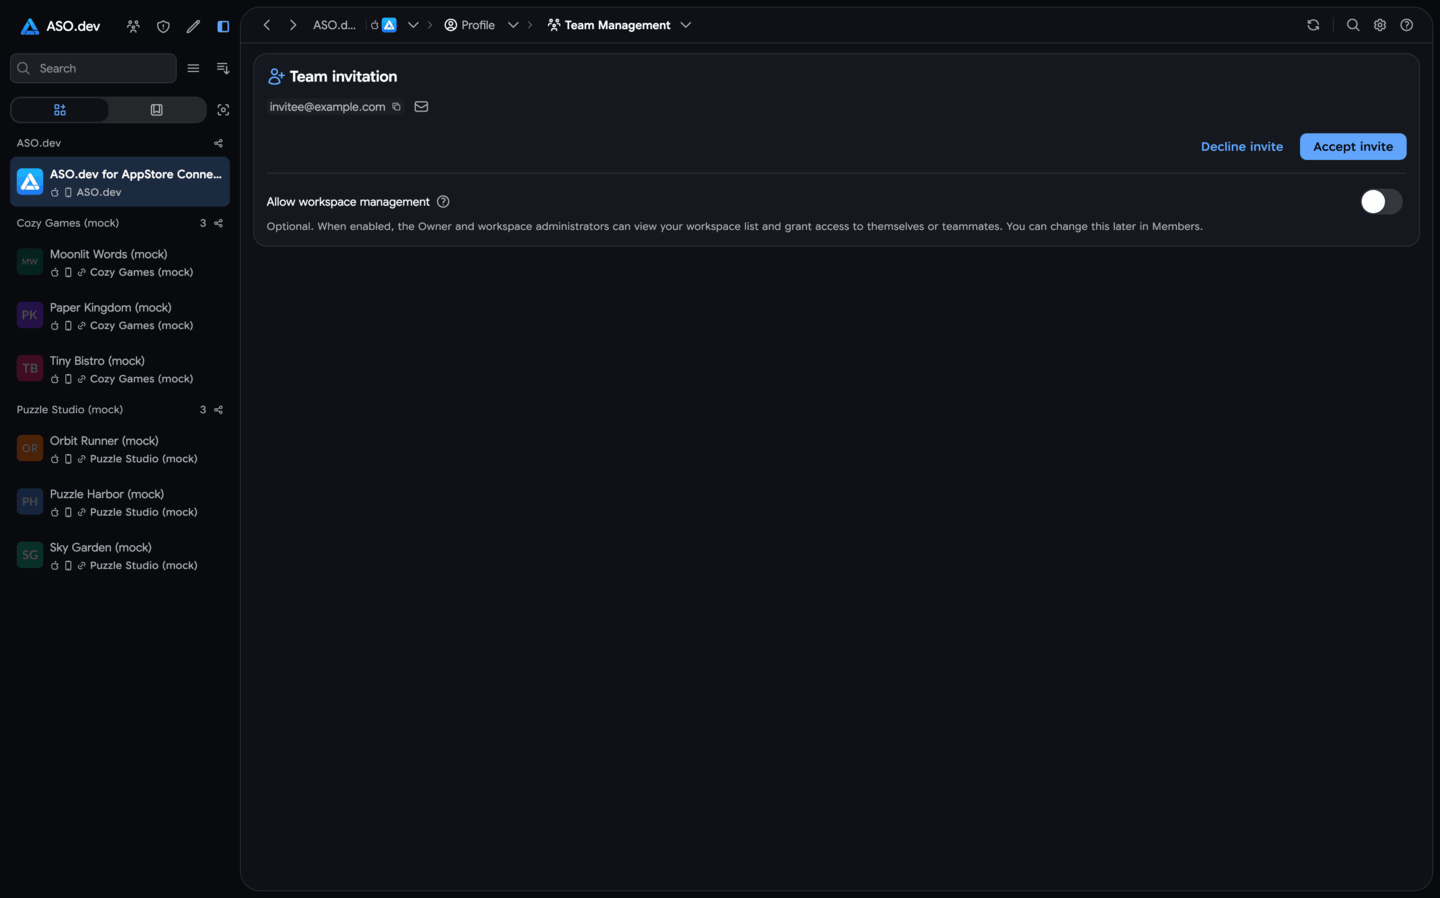
Task: Focus the sidebar Search field
Action: (x=93, y=68)
